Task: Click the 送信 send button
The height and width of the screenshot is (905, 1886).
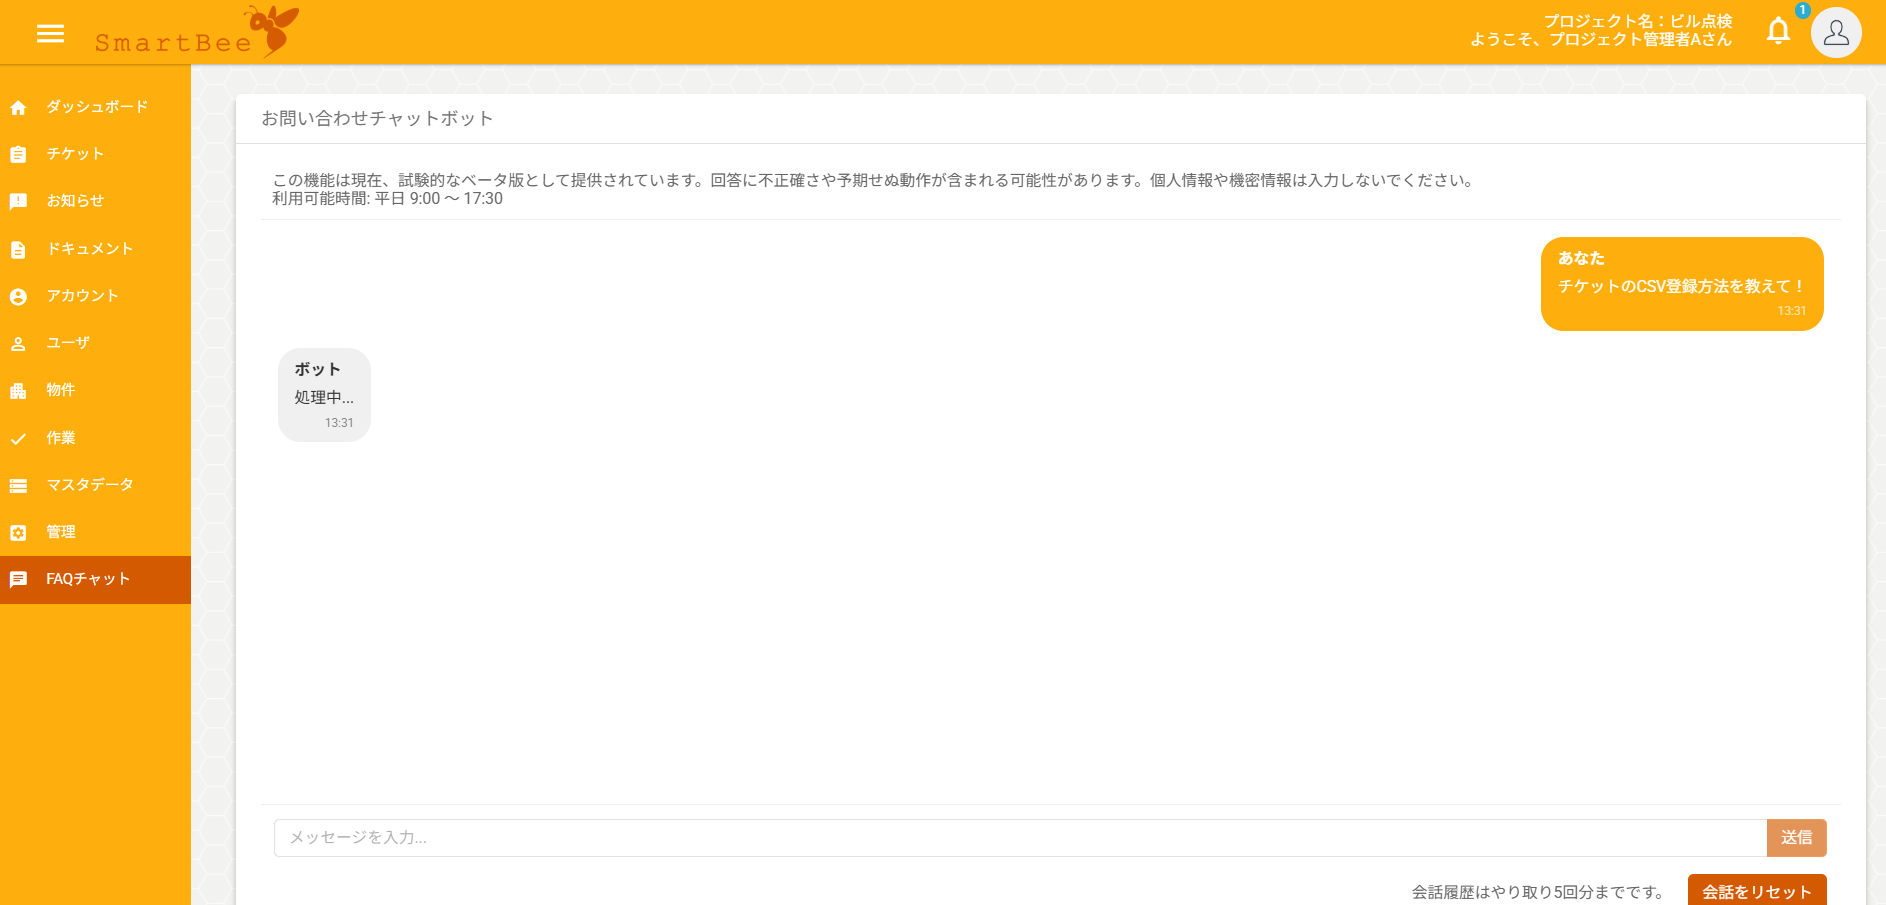Action: [1797, 838]
